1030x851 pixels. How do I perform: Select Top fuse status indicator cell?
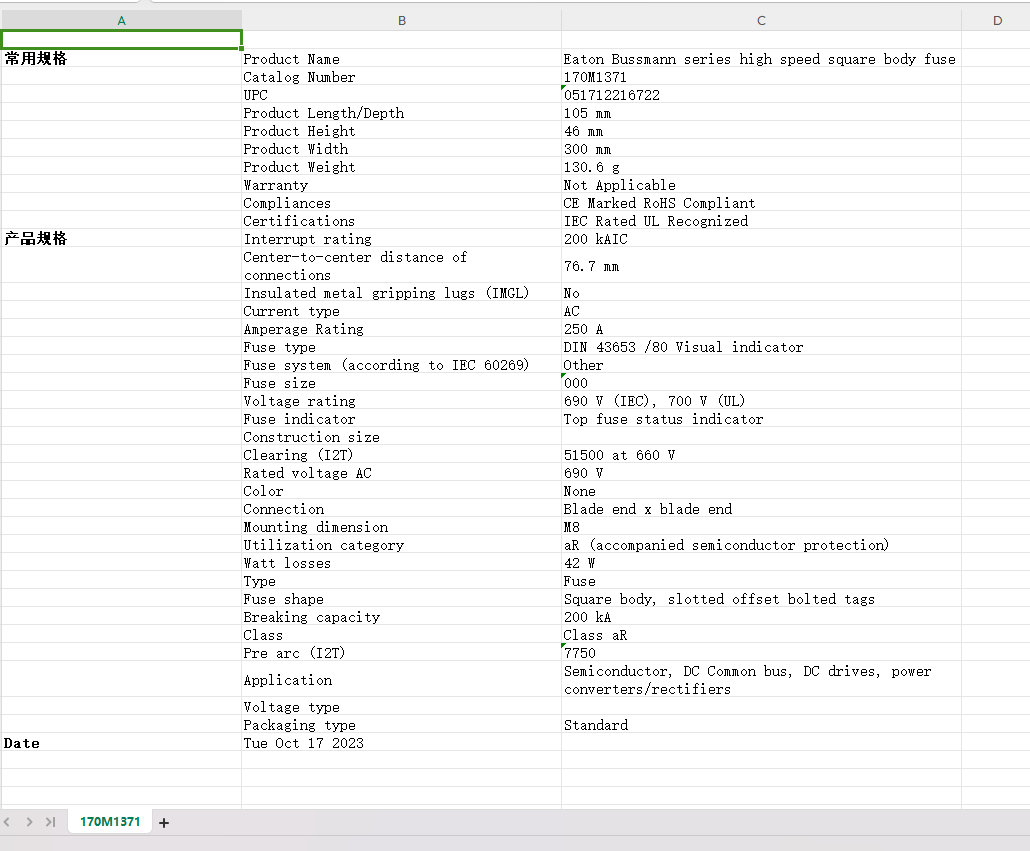[761, 419]
